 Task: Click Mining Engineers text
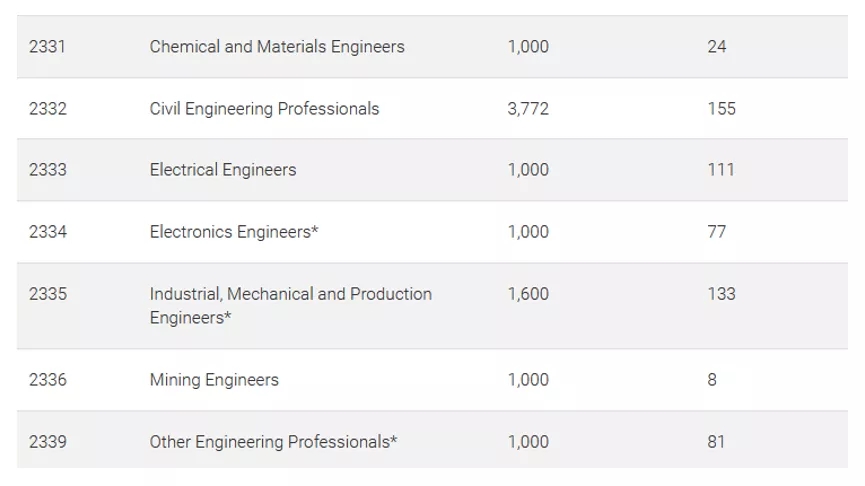pos(214,380)
